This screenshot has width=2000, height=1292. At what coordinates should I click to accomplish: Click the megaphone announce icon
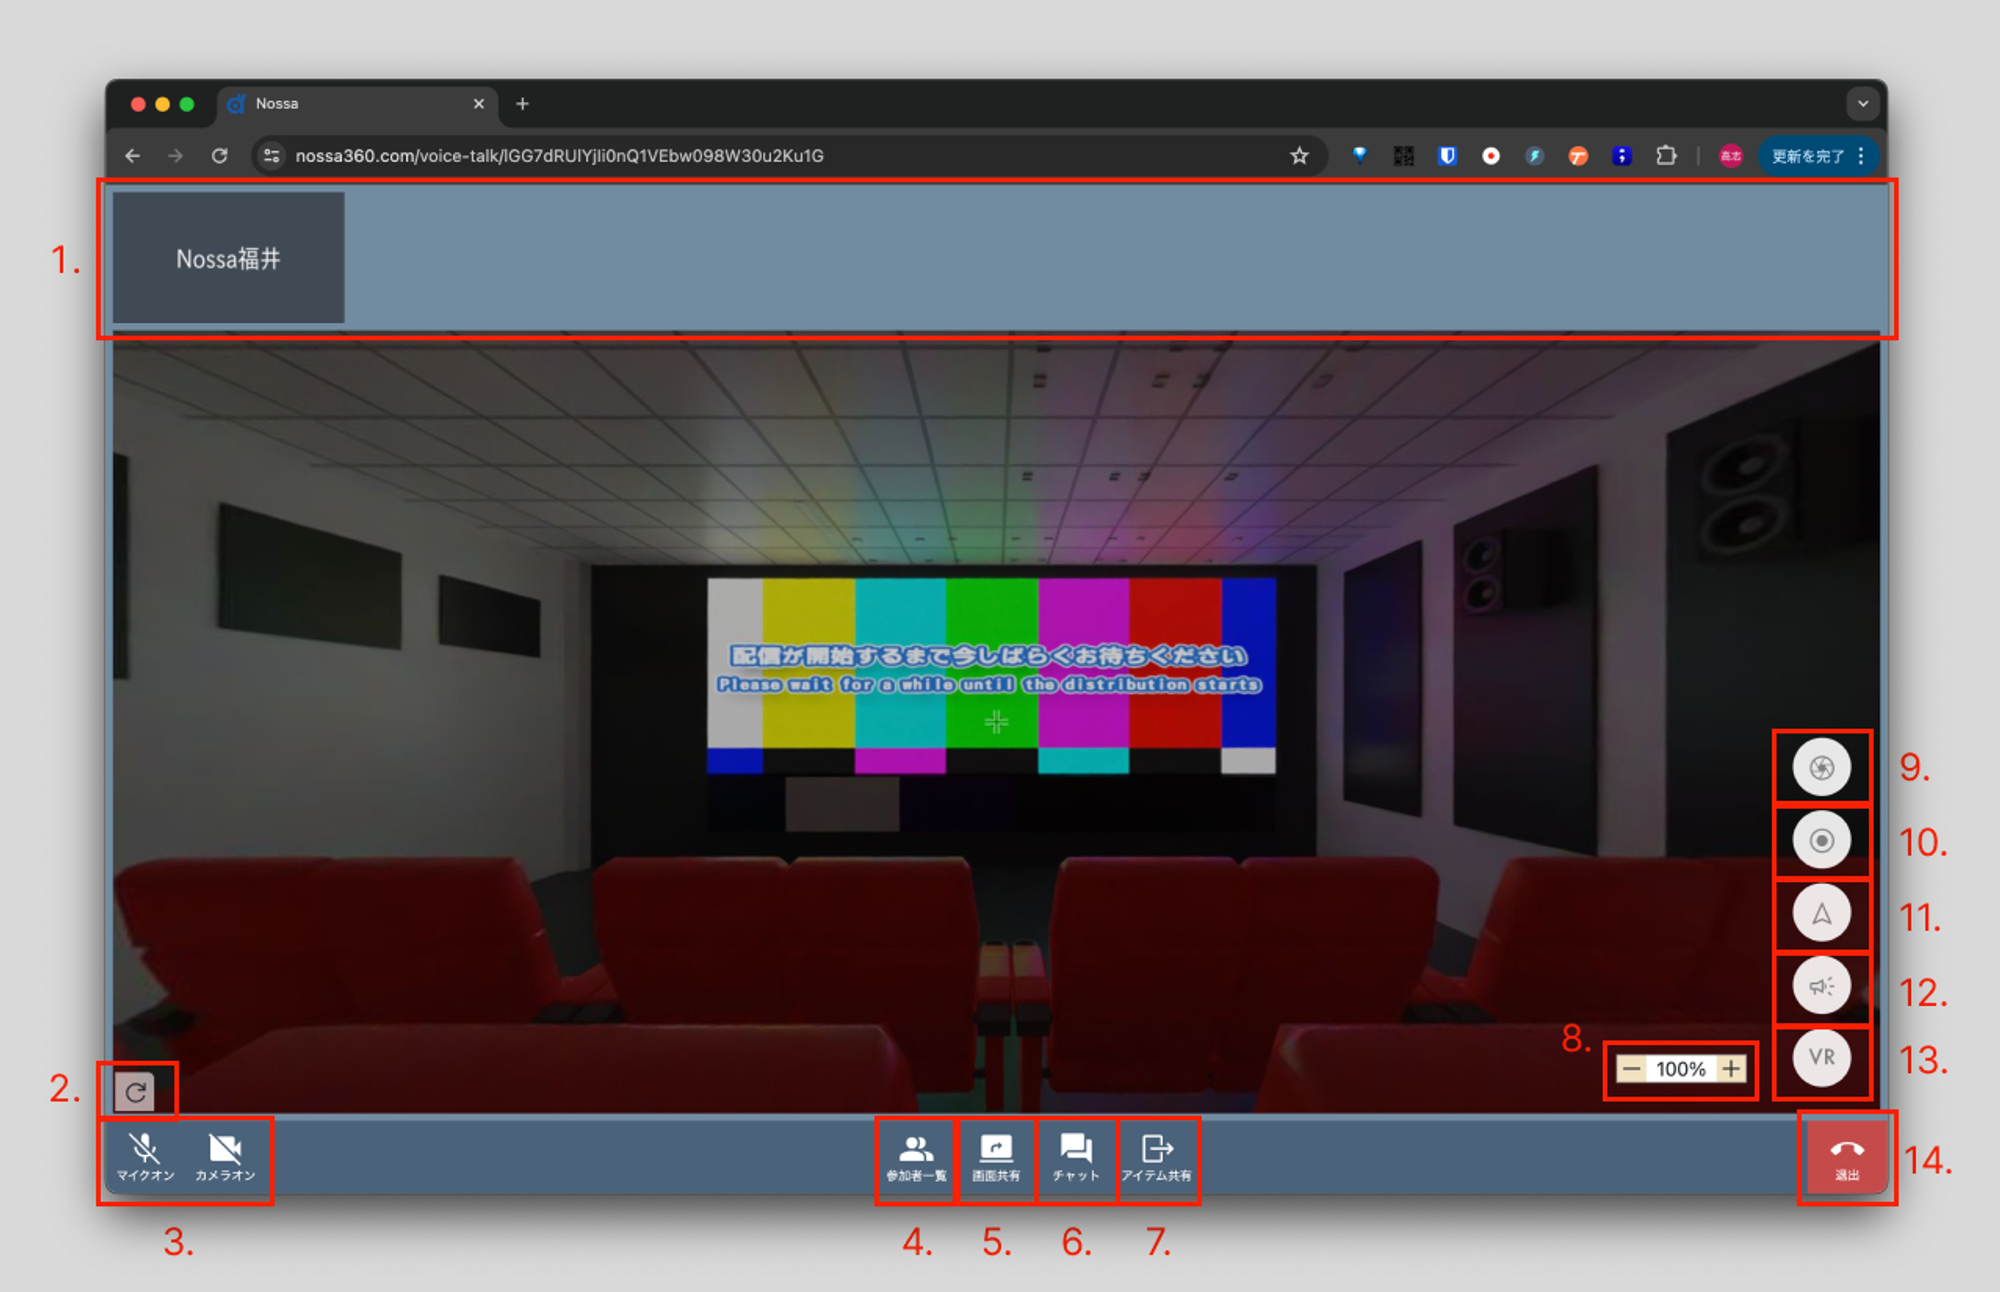(1821, 986)
